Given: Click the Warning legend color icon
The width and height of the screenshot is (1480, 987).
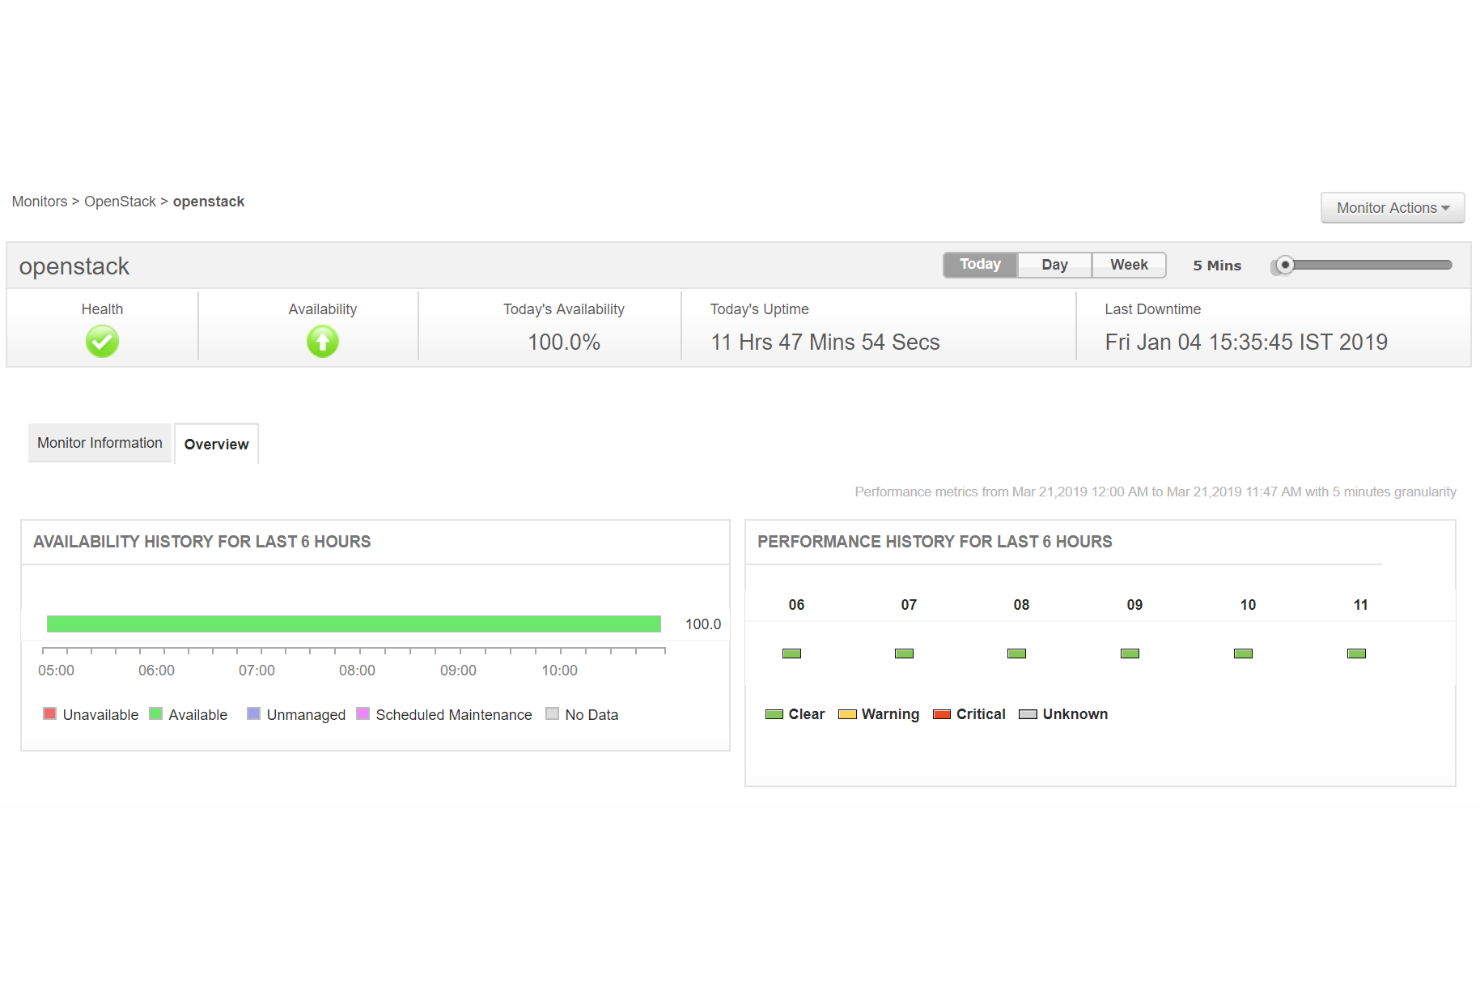Looking at the screenshot, I should 847,713.
